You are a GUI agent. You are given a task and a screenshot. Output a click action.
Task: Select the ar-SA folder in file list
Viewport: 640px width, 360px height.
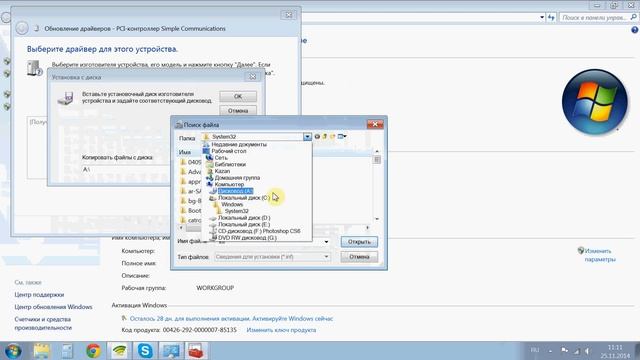tap(191, 191)
